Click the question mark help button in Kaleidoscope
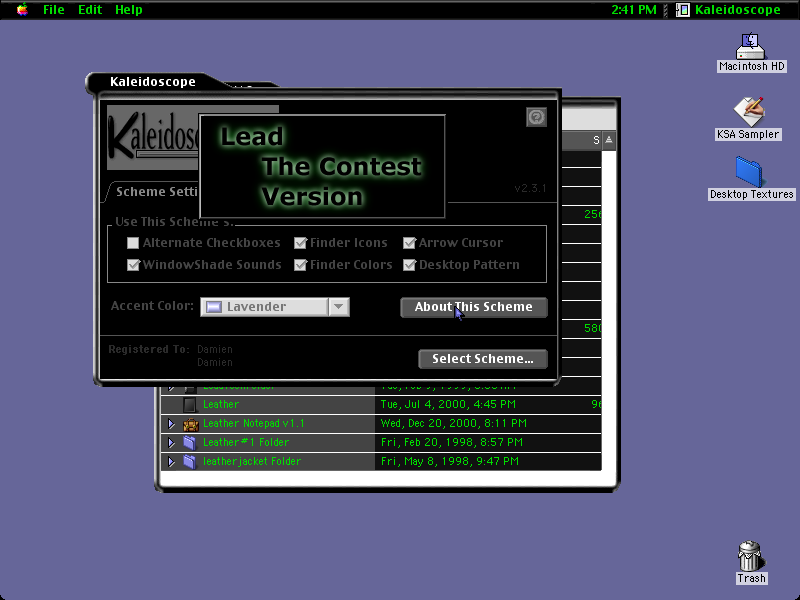 [x=536, y=117]
